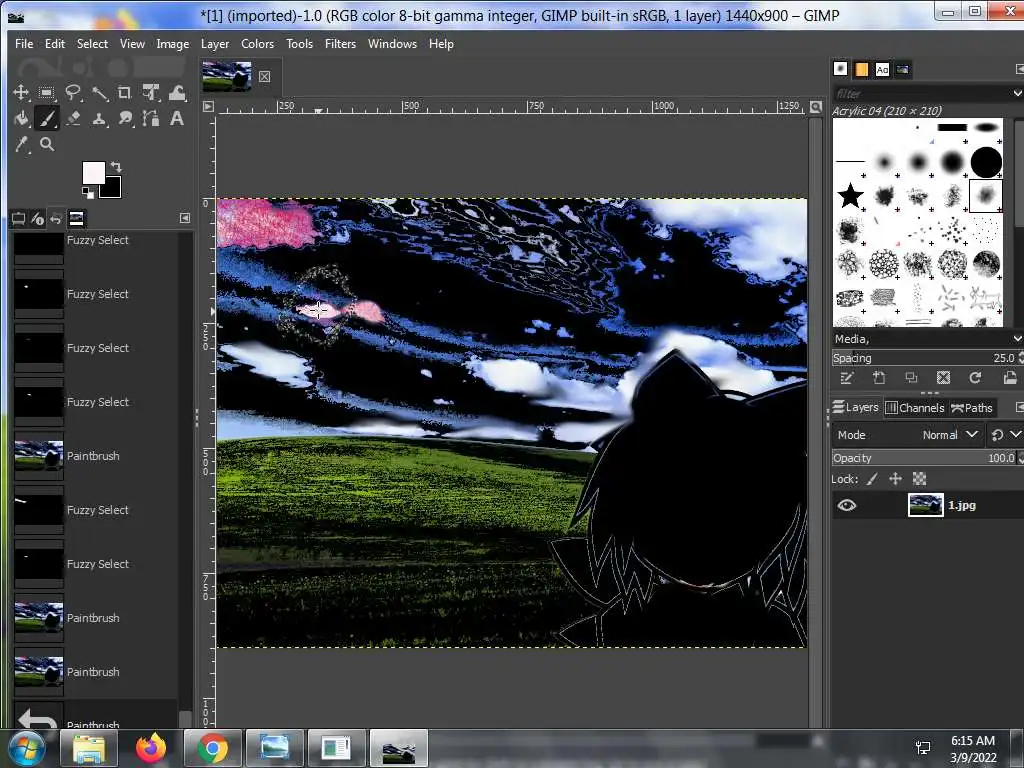
Task: Open the Layers dock tab menu
Action: coord(1019,408)
